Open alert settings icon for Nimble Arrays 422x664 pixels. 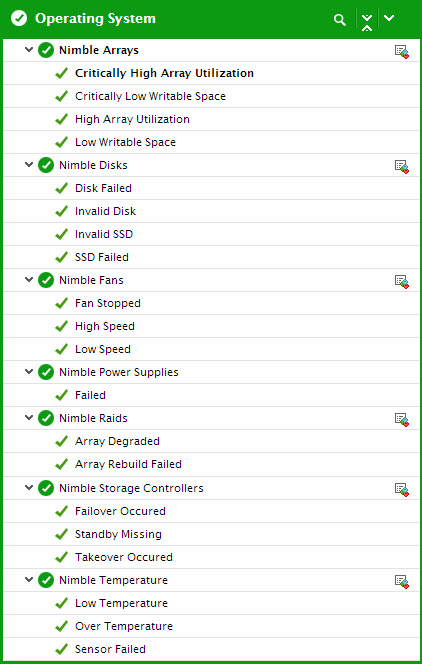tap(401, 52)
